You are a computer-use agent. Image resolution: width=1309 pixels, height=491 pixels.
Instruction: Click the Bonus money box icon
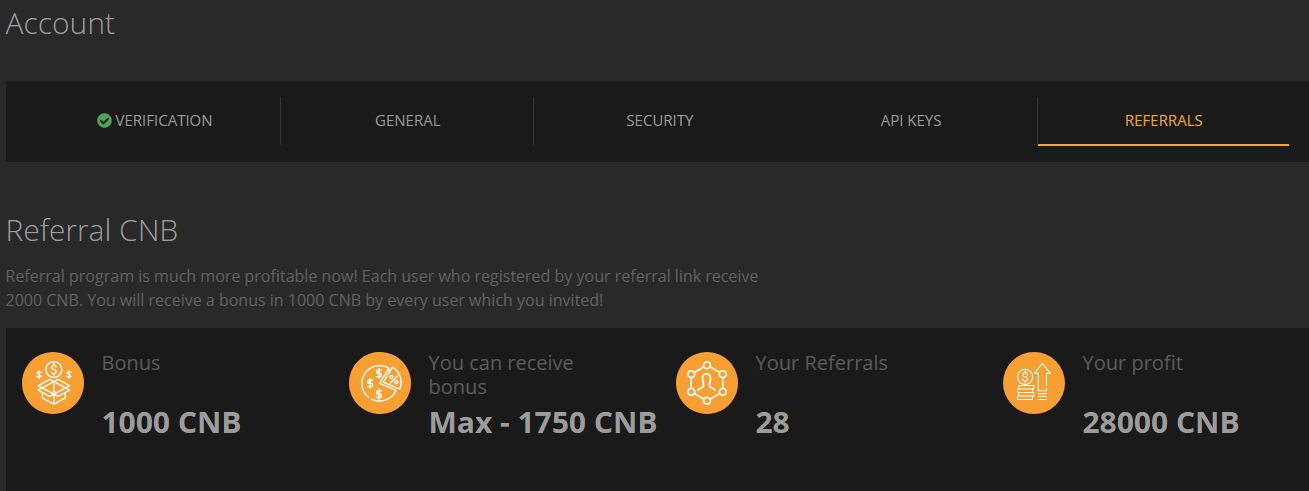click(53, 383)
